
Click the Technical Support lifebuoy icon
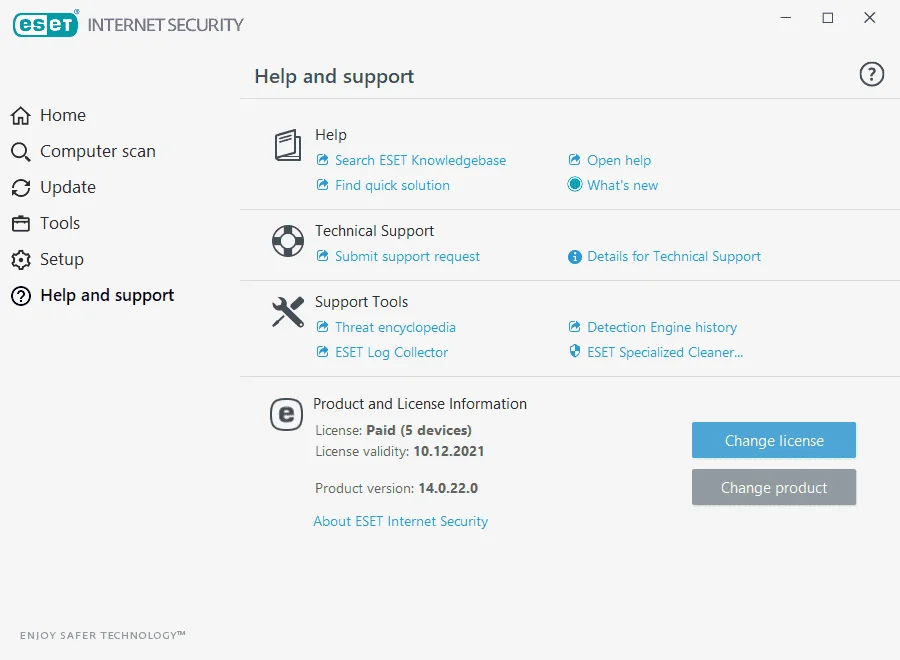(288, 241)
